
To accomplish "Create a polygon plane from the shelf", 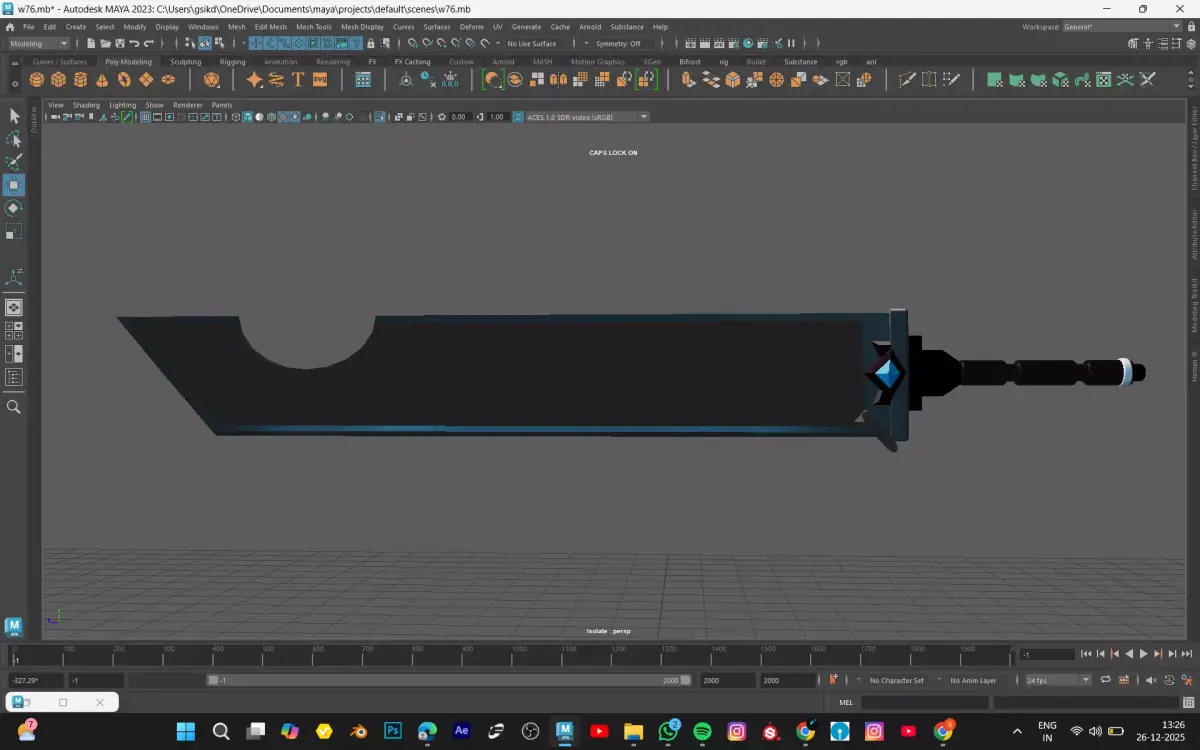I will pyautogui.click(x=146, y=80).
